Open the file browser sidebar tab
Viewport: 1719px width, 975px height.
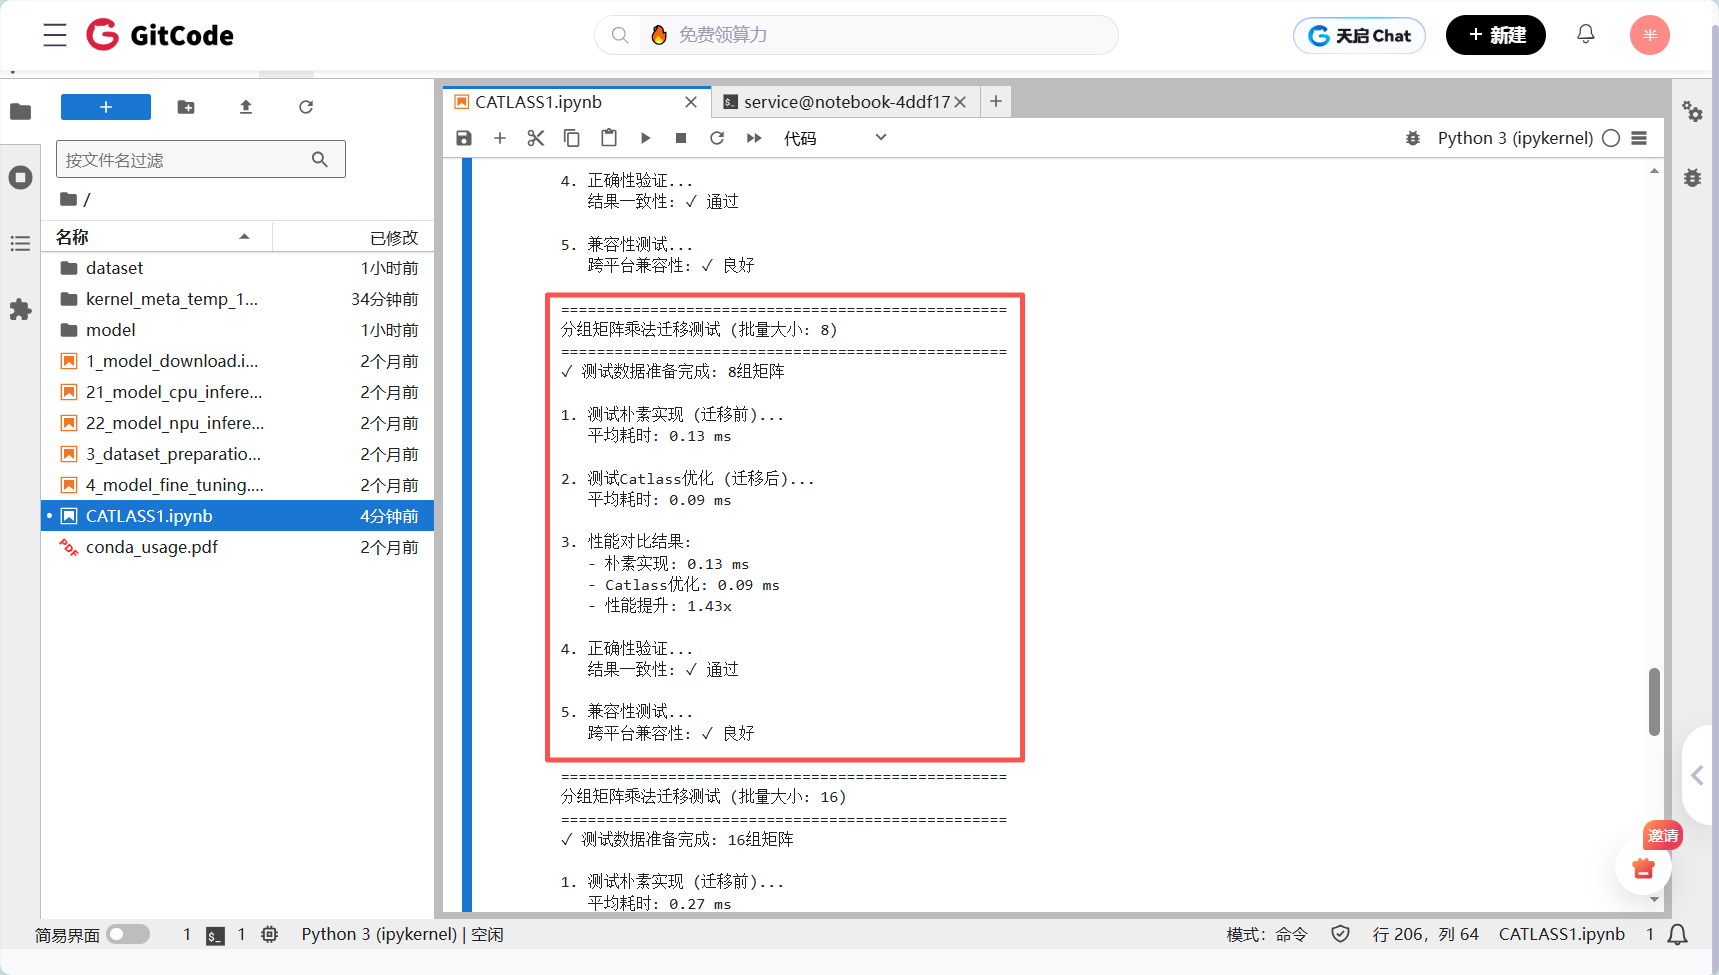[x=20, y=111]
